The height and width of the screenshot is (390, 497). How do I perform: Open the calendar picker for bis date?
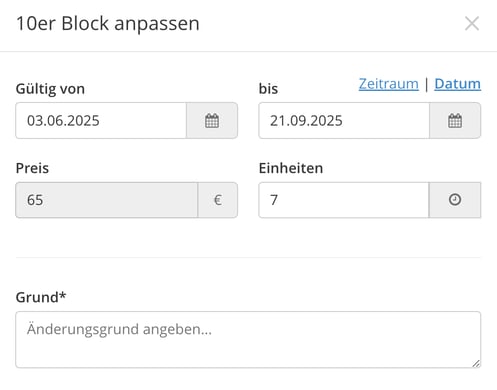455,121
